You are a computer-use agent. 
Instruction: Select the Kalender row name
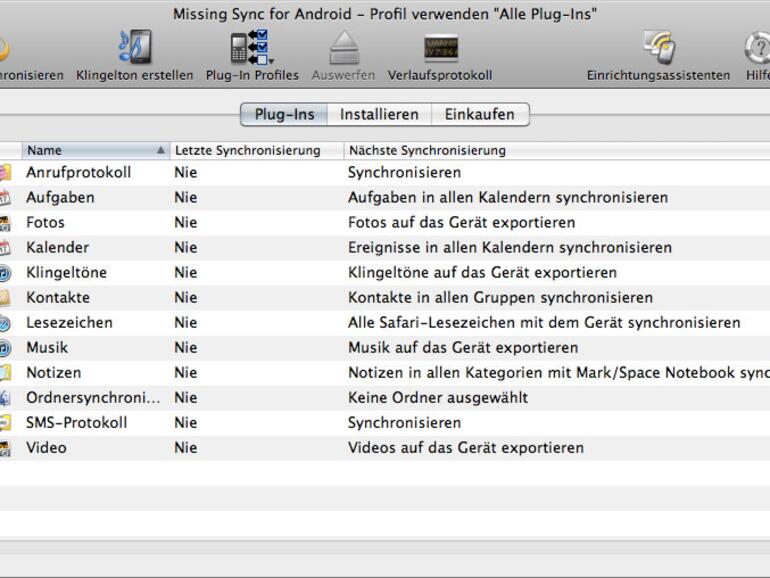(57, 248)
